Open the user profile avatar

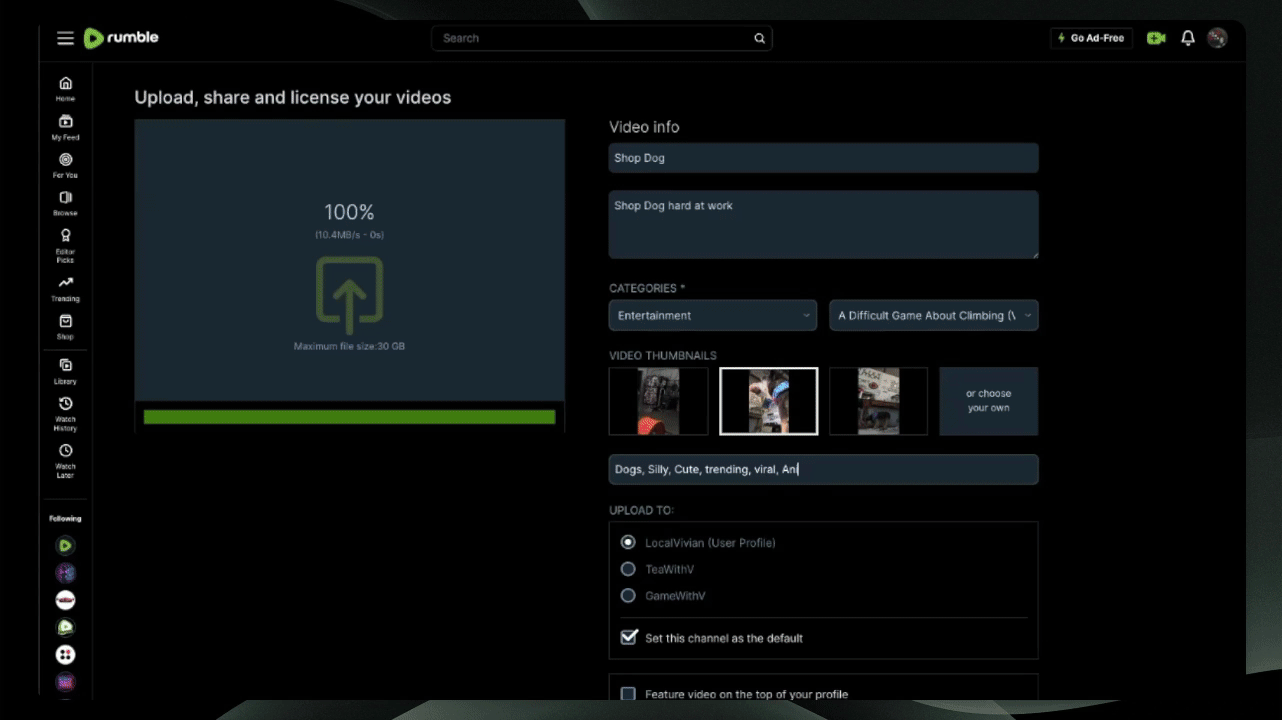[x=1217, y=38]
